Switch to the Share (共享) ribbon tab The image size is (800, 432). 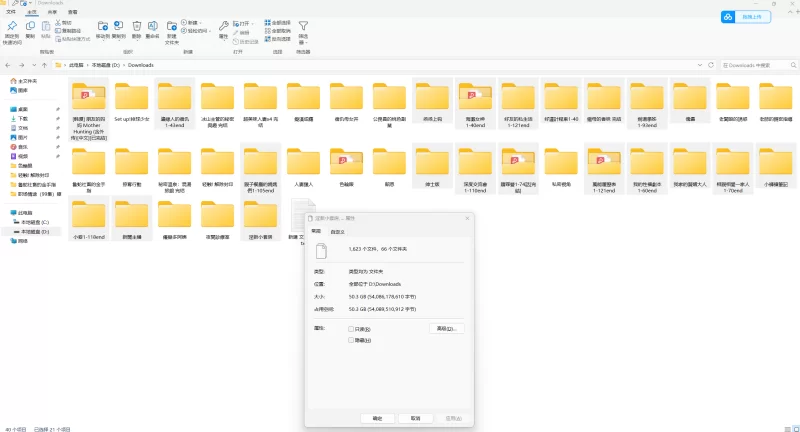(x=52, y=12)
